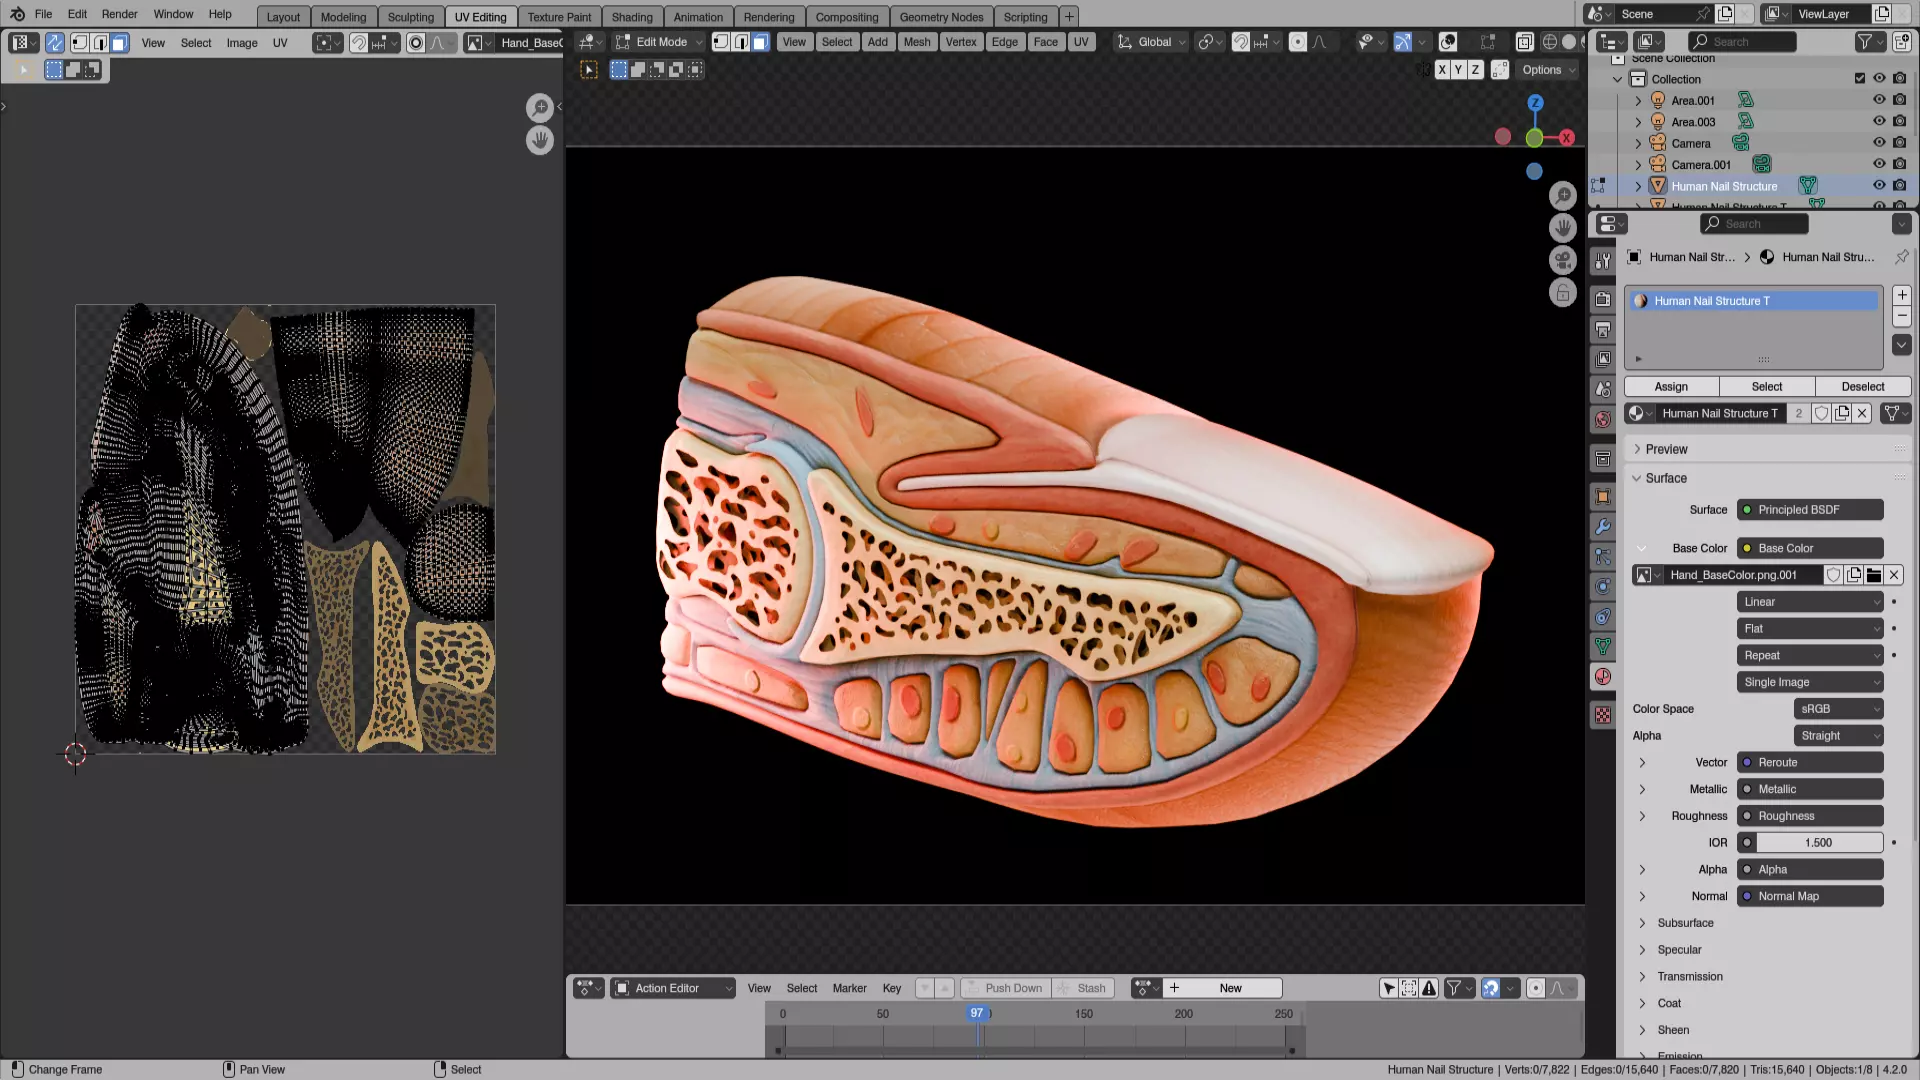Open the Action Editor mode dropdown
1920x1080 pixels.
click(673, 988)
